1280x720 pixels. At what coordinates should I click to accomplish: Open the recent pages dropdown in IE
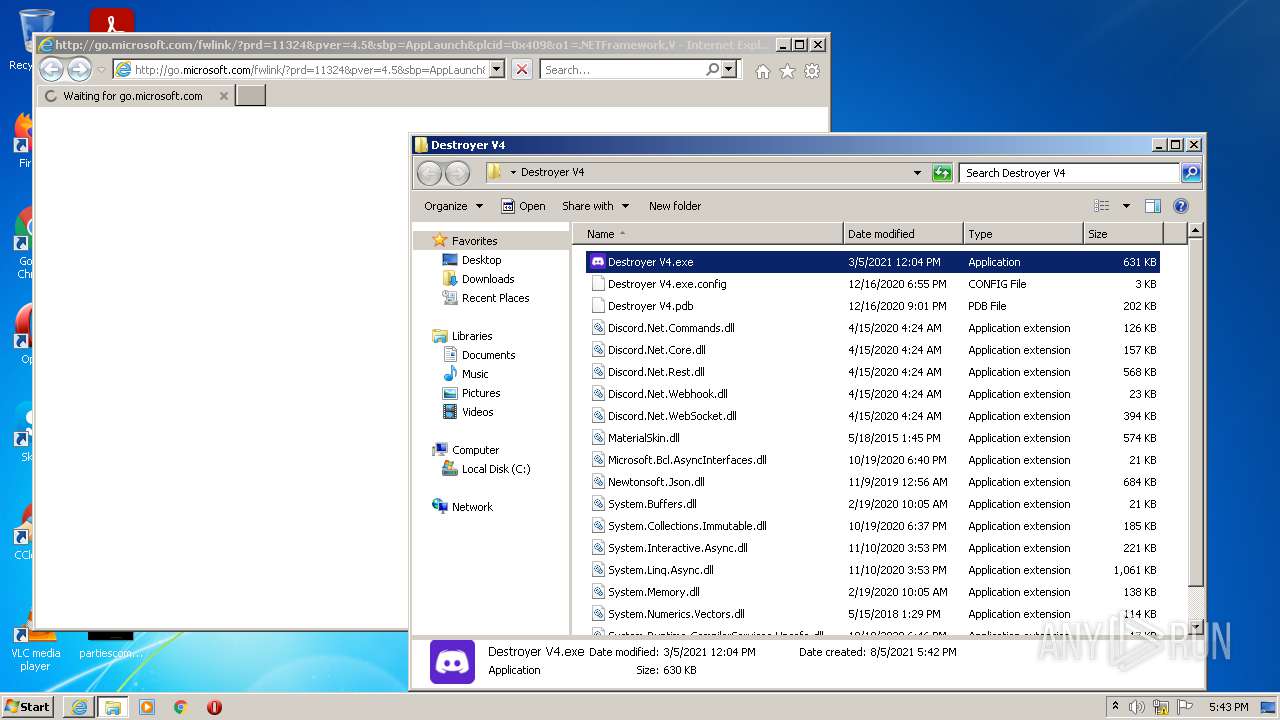[x=101, y=70]
